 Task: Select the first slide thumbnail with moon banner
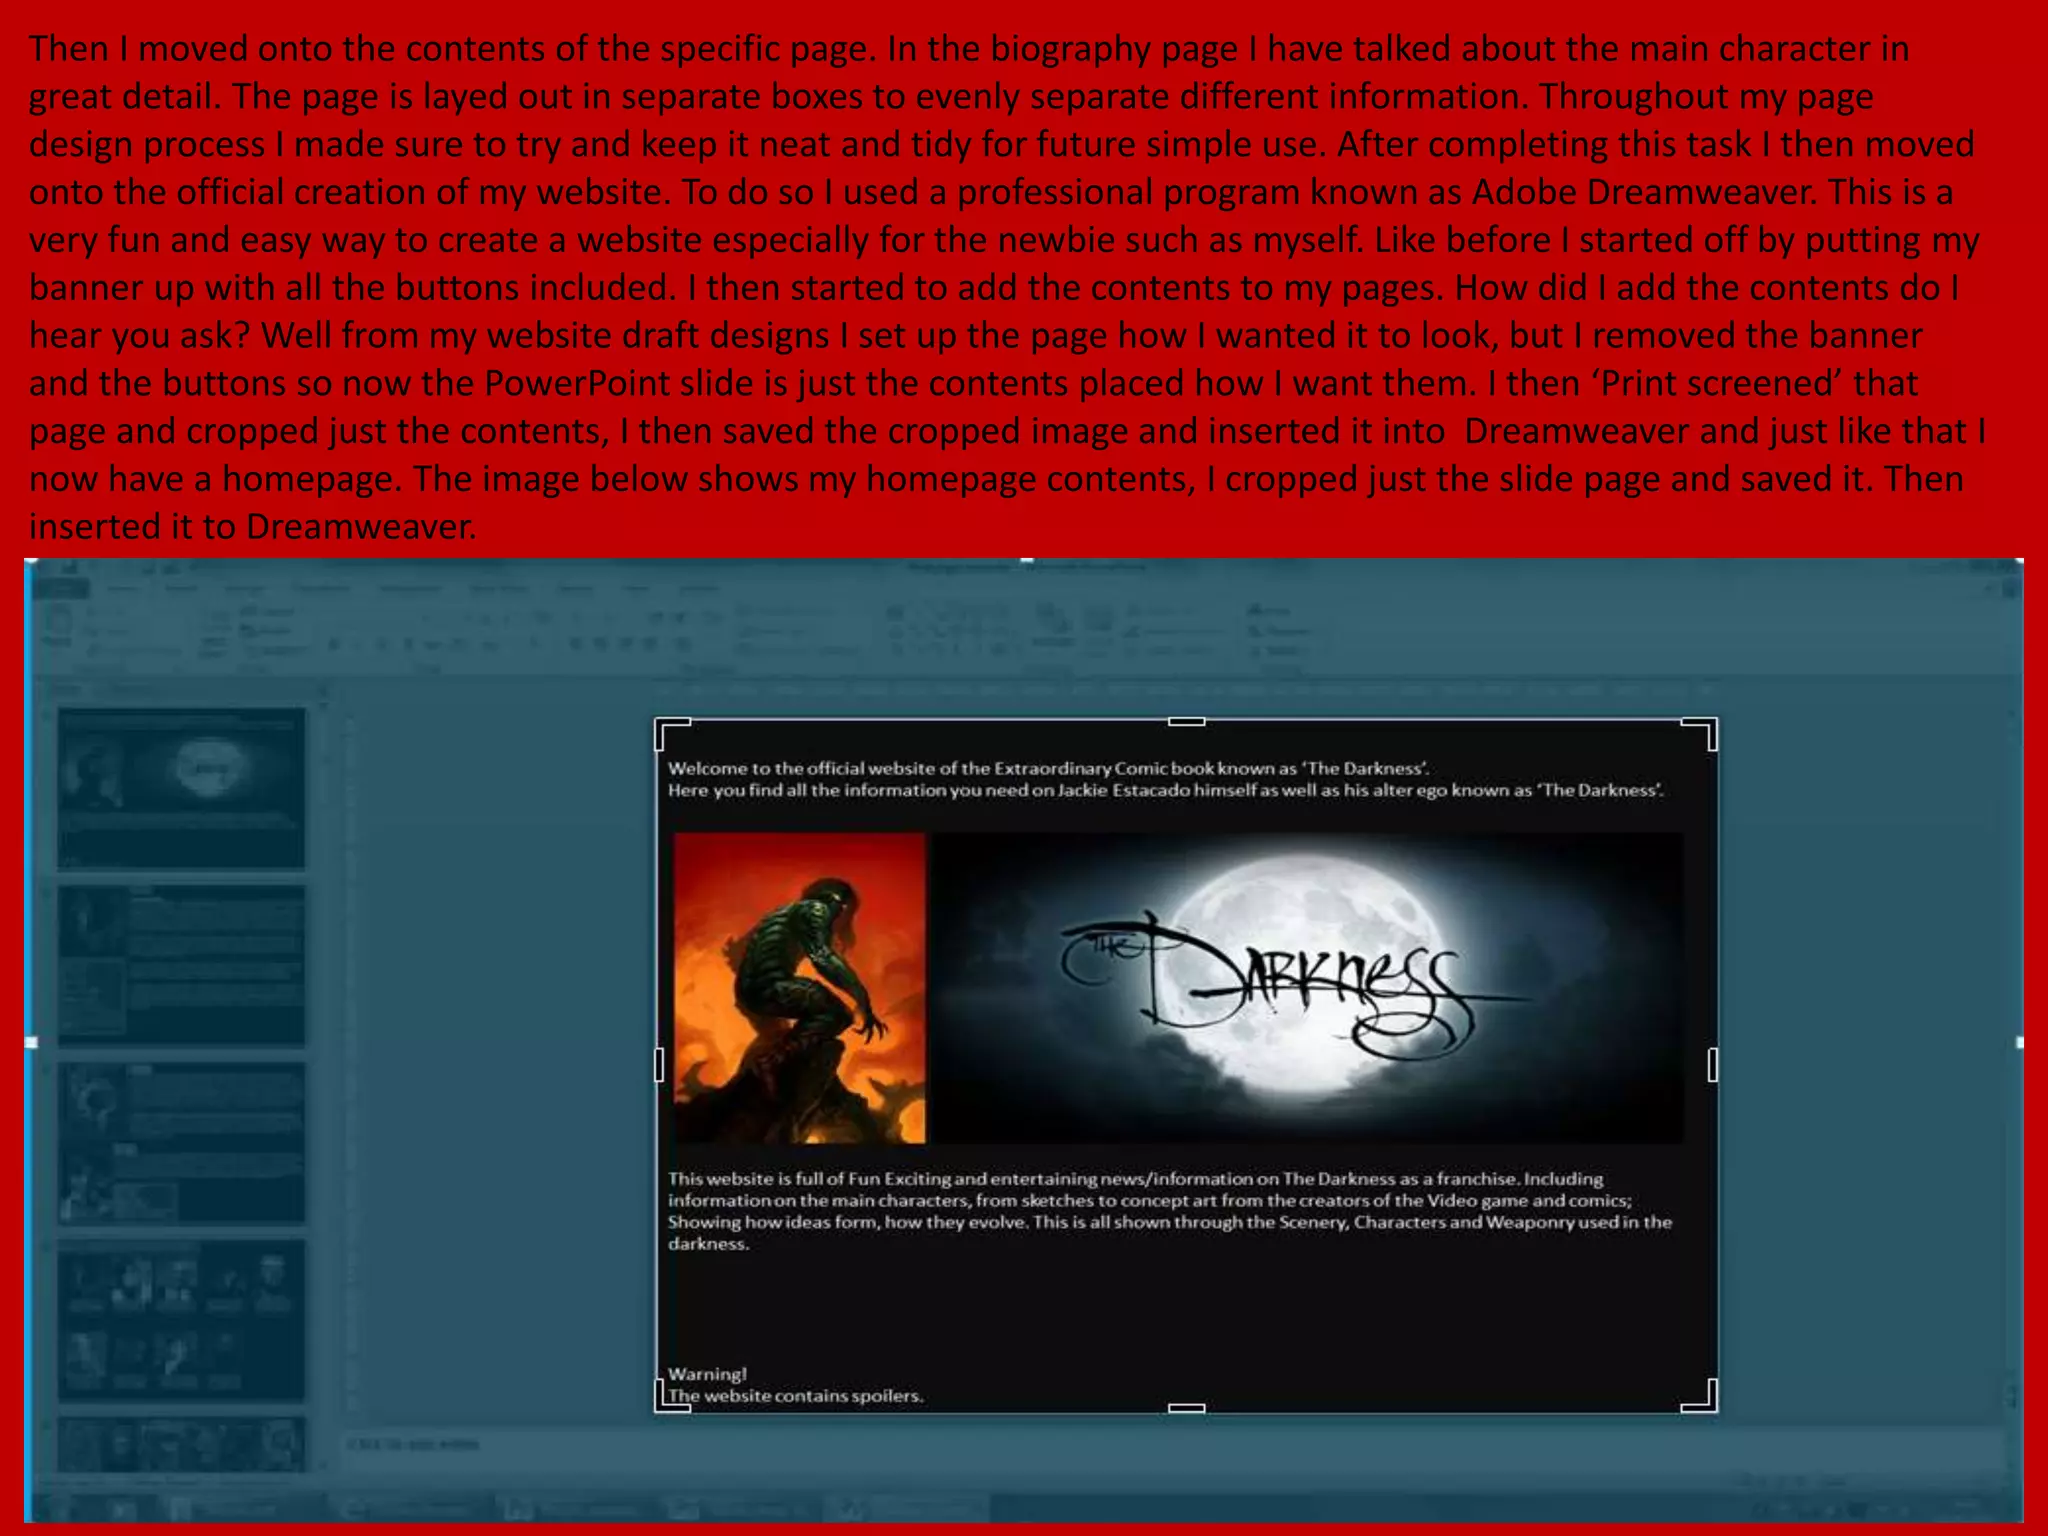[181, 788]
